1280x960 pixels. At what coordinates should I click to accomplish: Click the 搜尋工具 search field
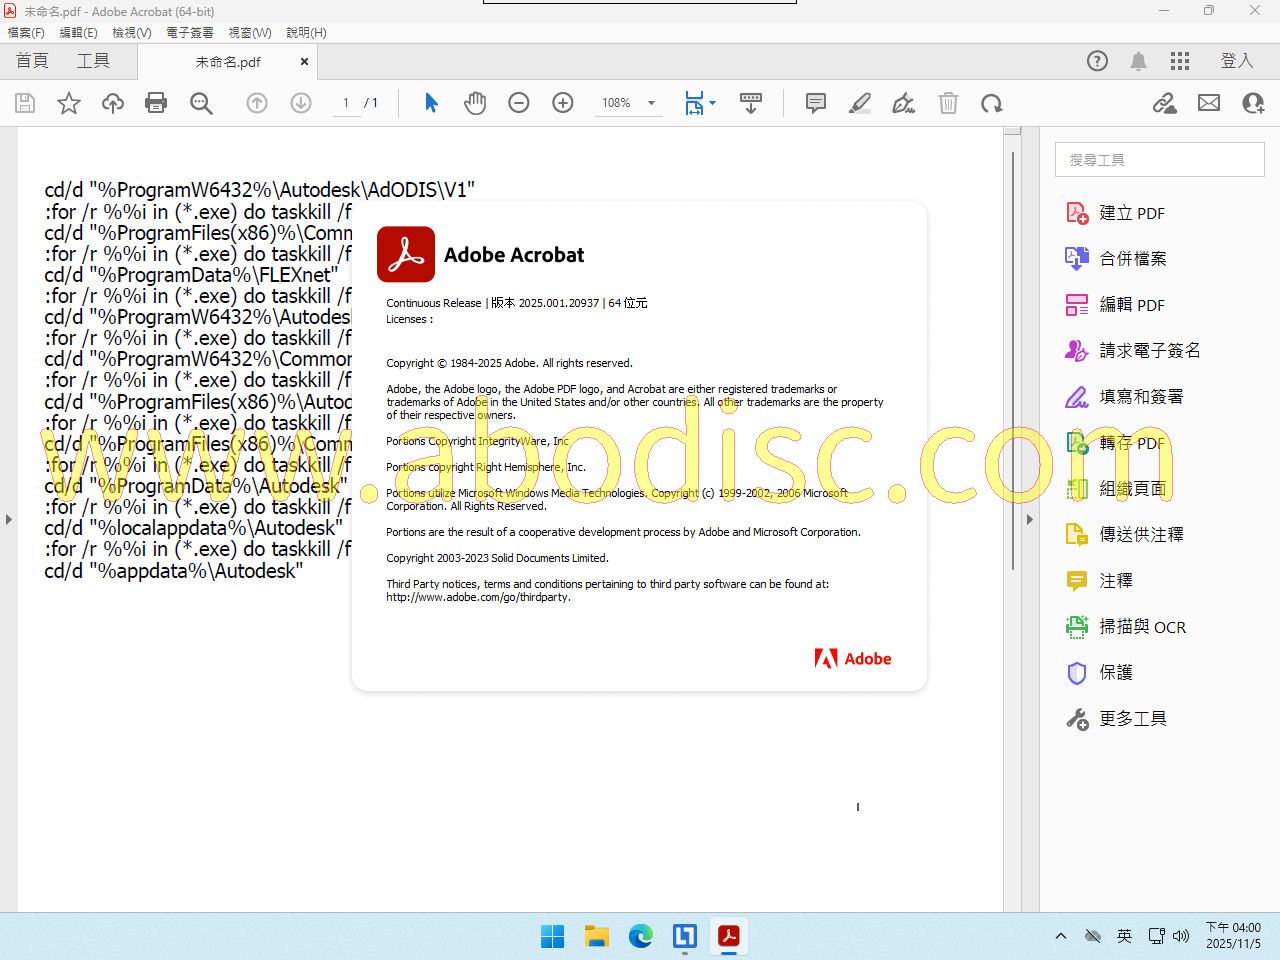[1159, 160]
